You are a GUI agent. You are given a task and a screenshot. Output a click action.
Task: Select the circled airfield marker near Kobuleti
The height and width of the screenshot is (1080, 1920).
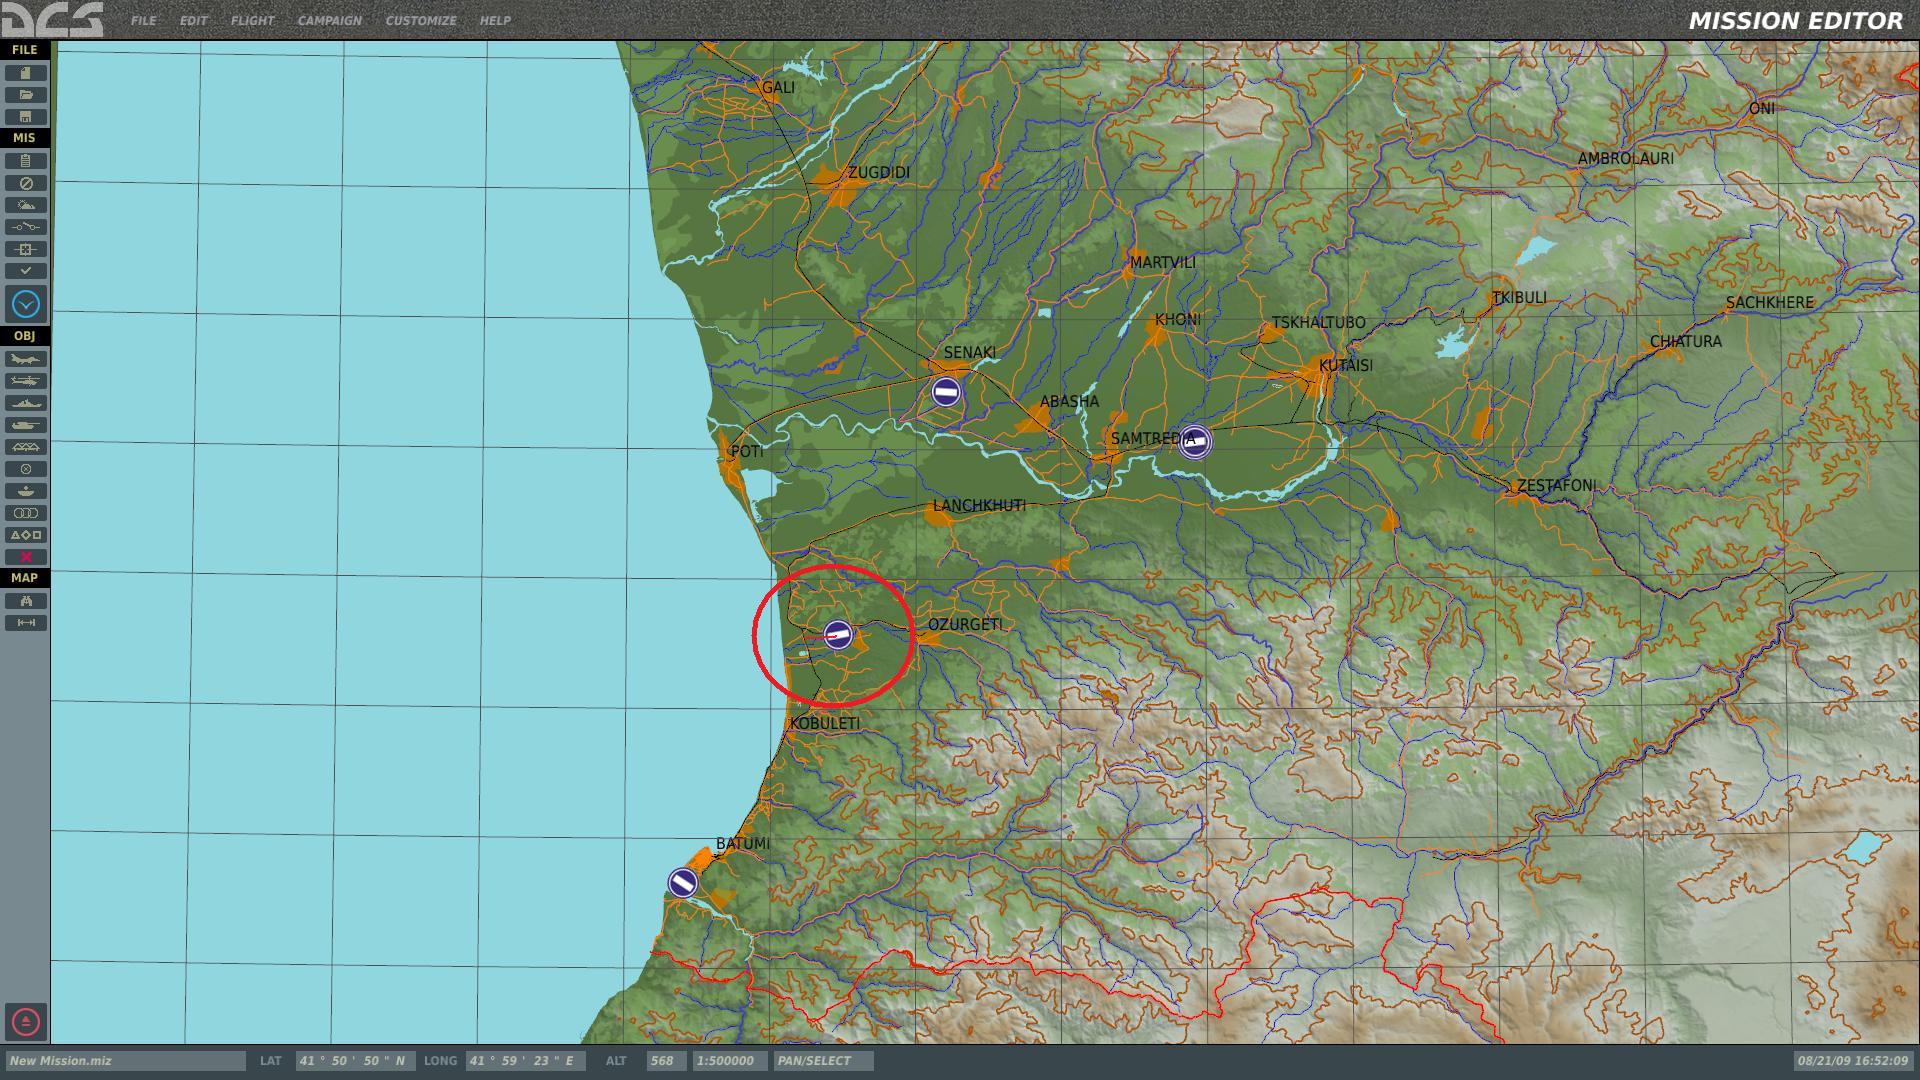[x=838, y=635]
